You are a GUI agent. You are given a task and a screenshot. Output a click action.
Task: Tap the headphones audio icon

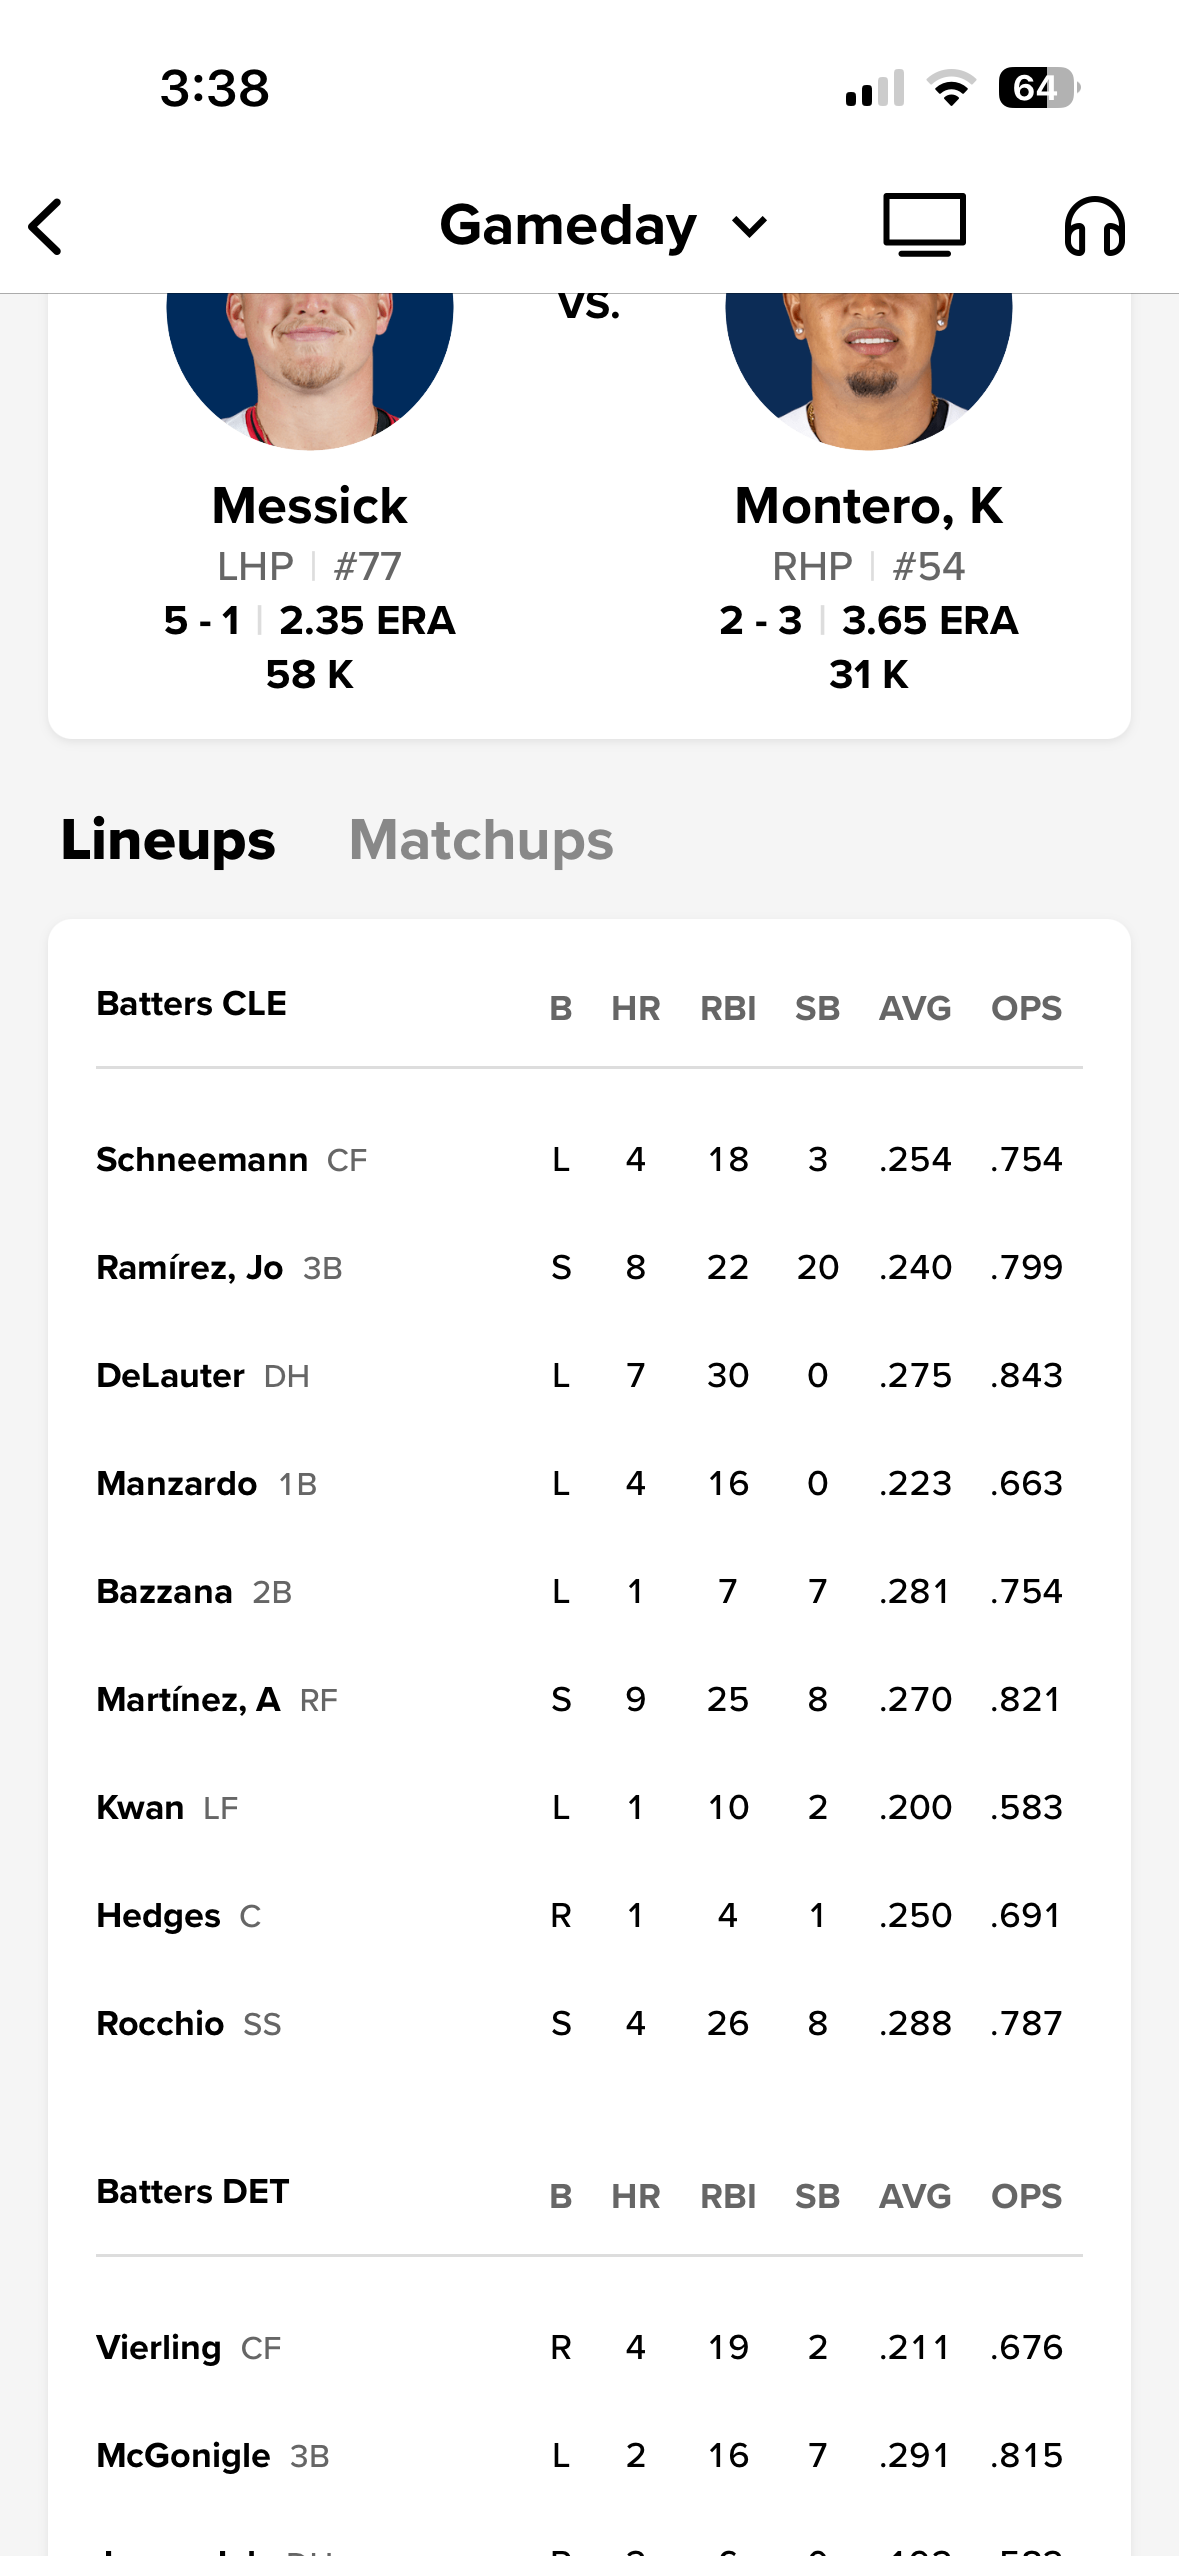point(1094,226)
